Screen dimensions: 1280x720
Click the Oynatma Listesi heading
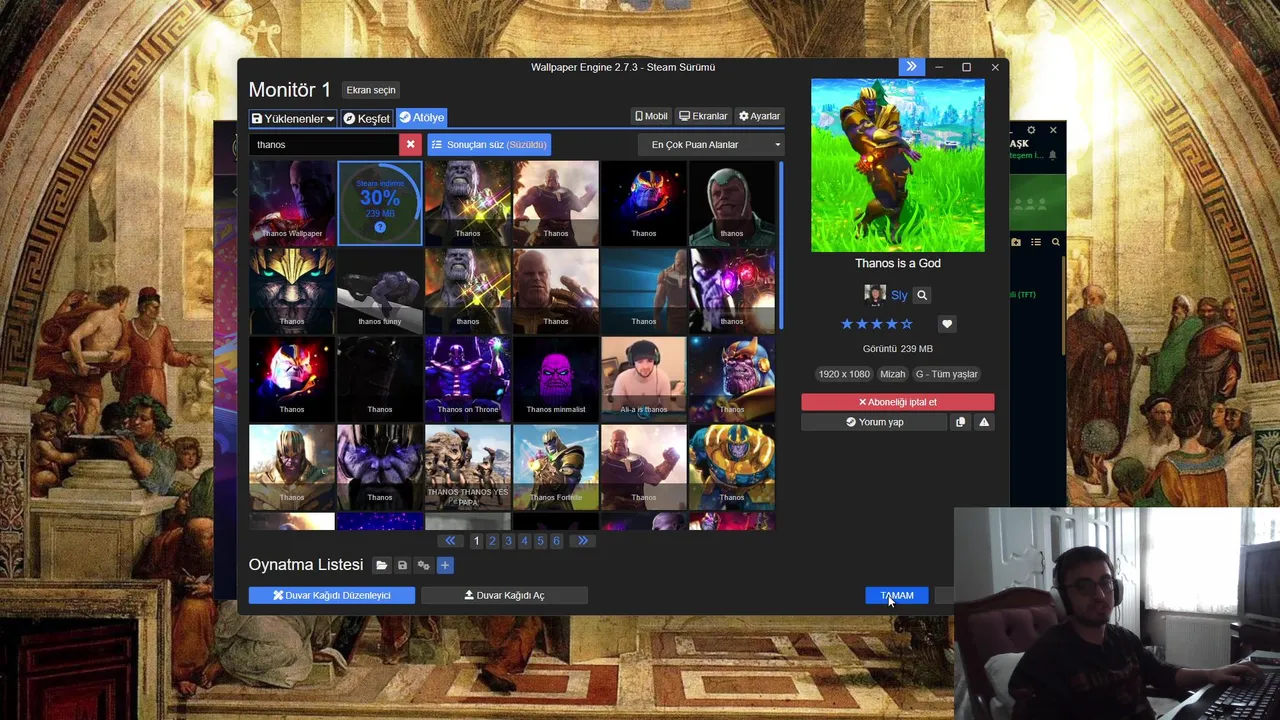(306, 565)
